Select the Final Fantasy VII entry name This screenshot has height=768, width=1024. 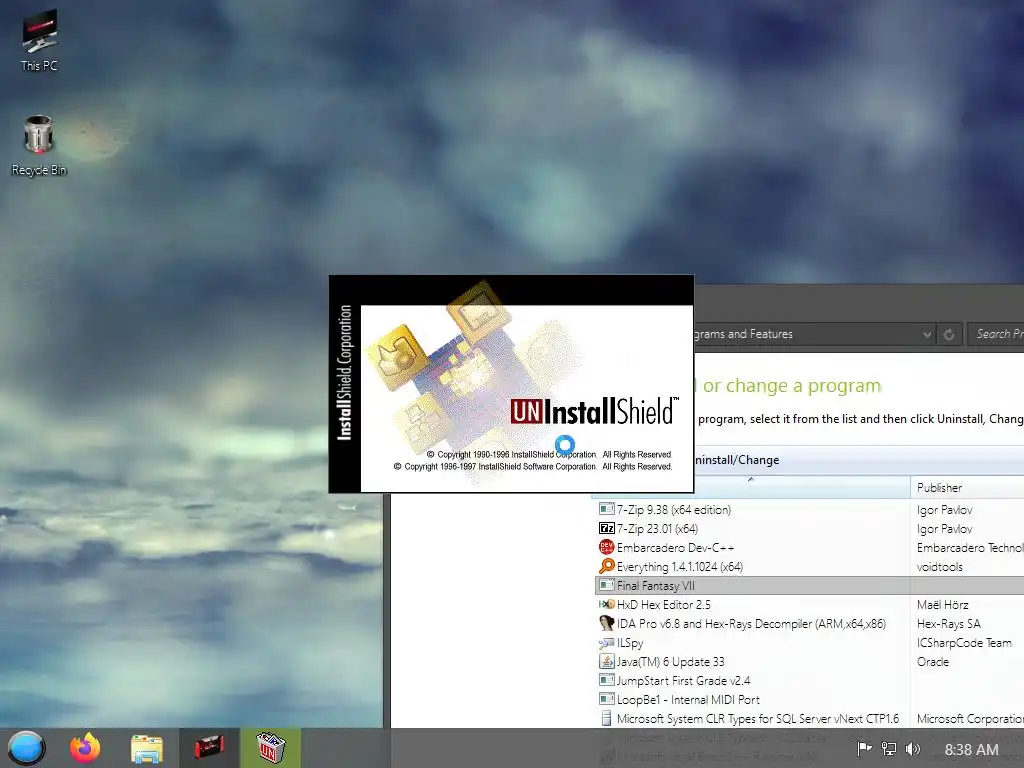pyautogui.click(x=656, y=585)
